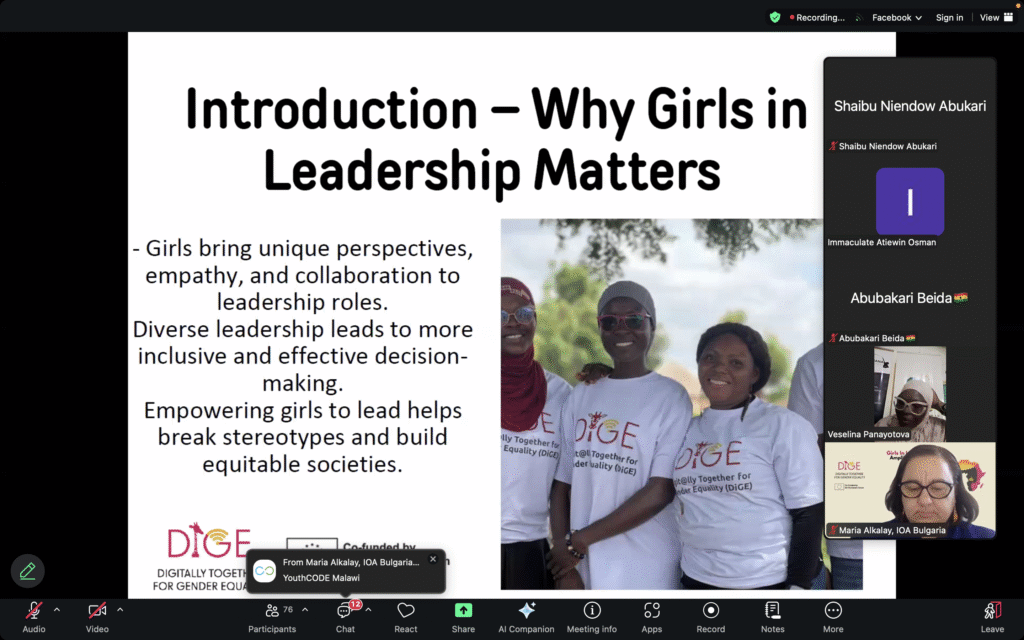Dismiss the chat notification from Maria Alkalay
The height and width of the screenshot is (640, 1024).
coord(433,559)
